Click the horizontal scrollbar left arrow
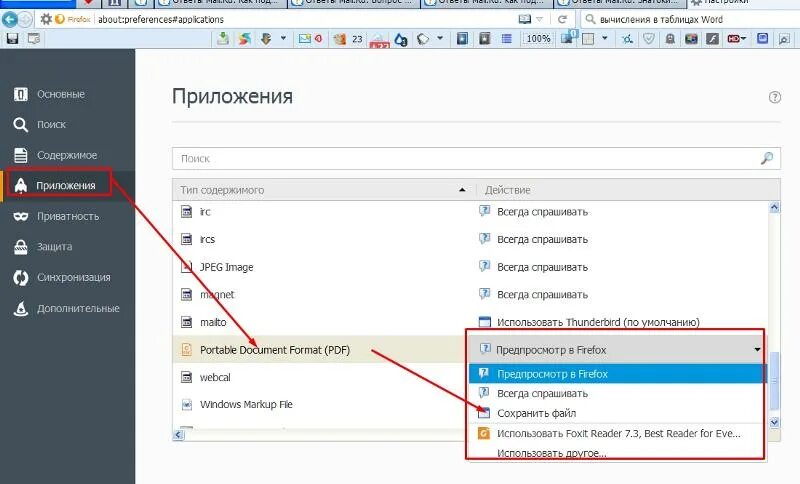 pyautogui.click(x=179, y=435)
